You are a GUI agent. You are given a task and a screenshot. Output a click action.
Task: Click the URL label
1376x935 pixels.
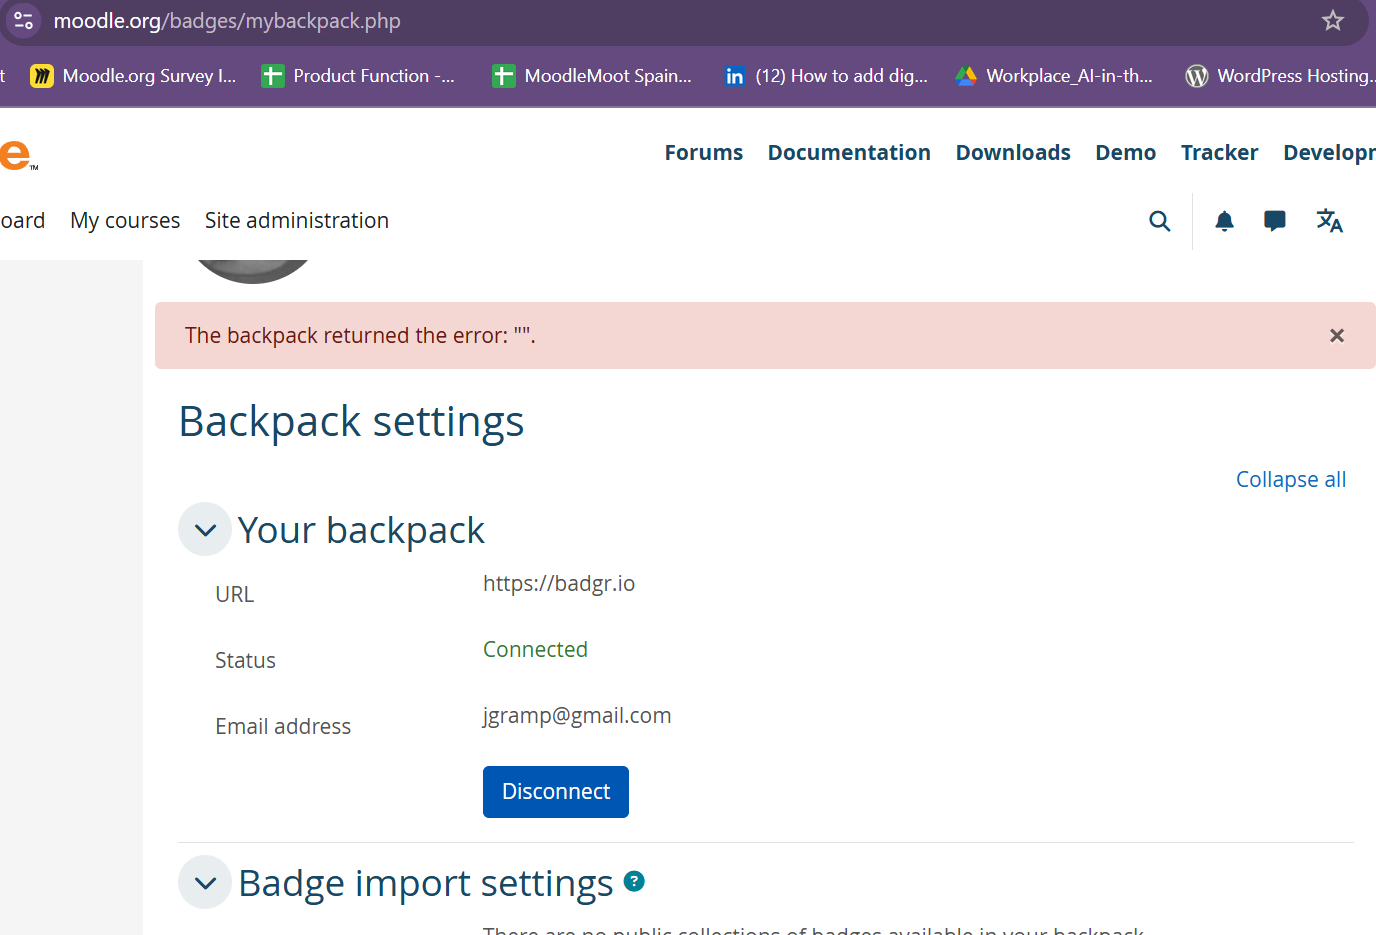pos(235,595)
